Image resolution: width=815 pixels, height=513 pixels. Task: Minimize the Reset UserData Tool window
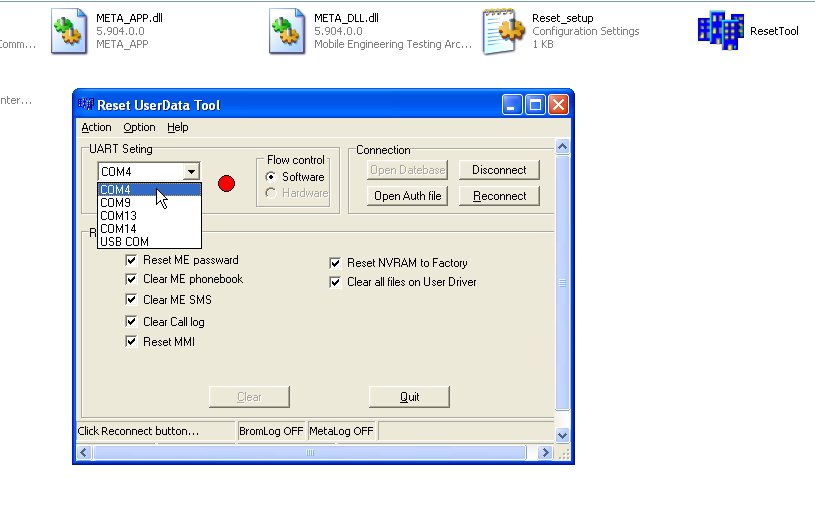pos(512,105)
